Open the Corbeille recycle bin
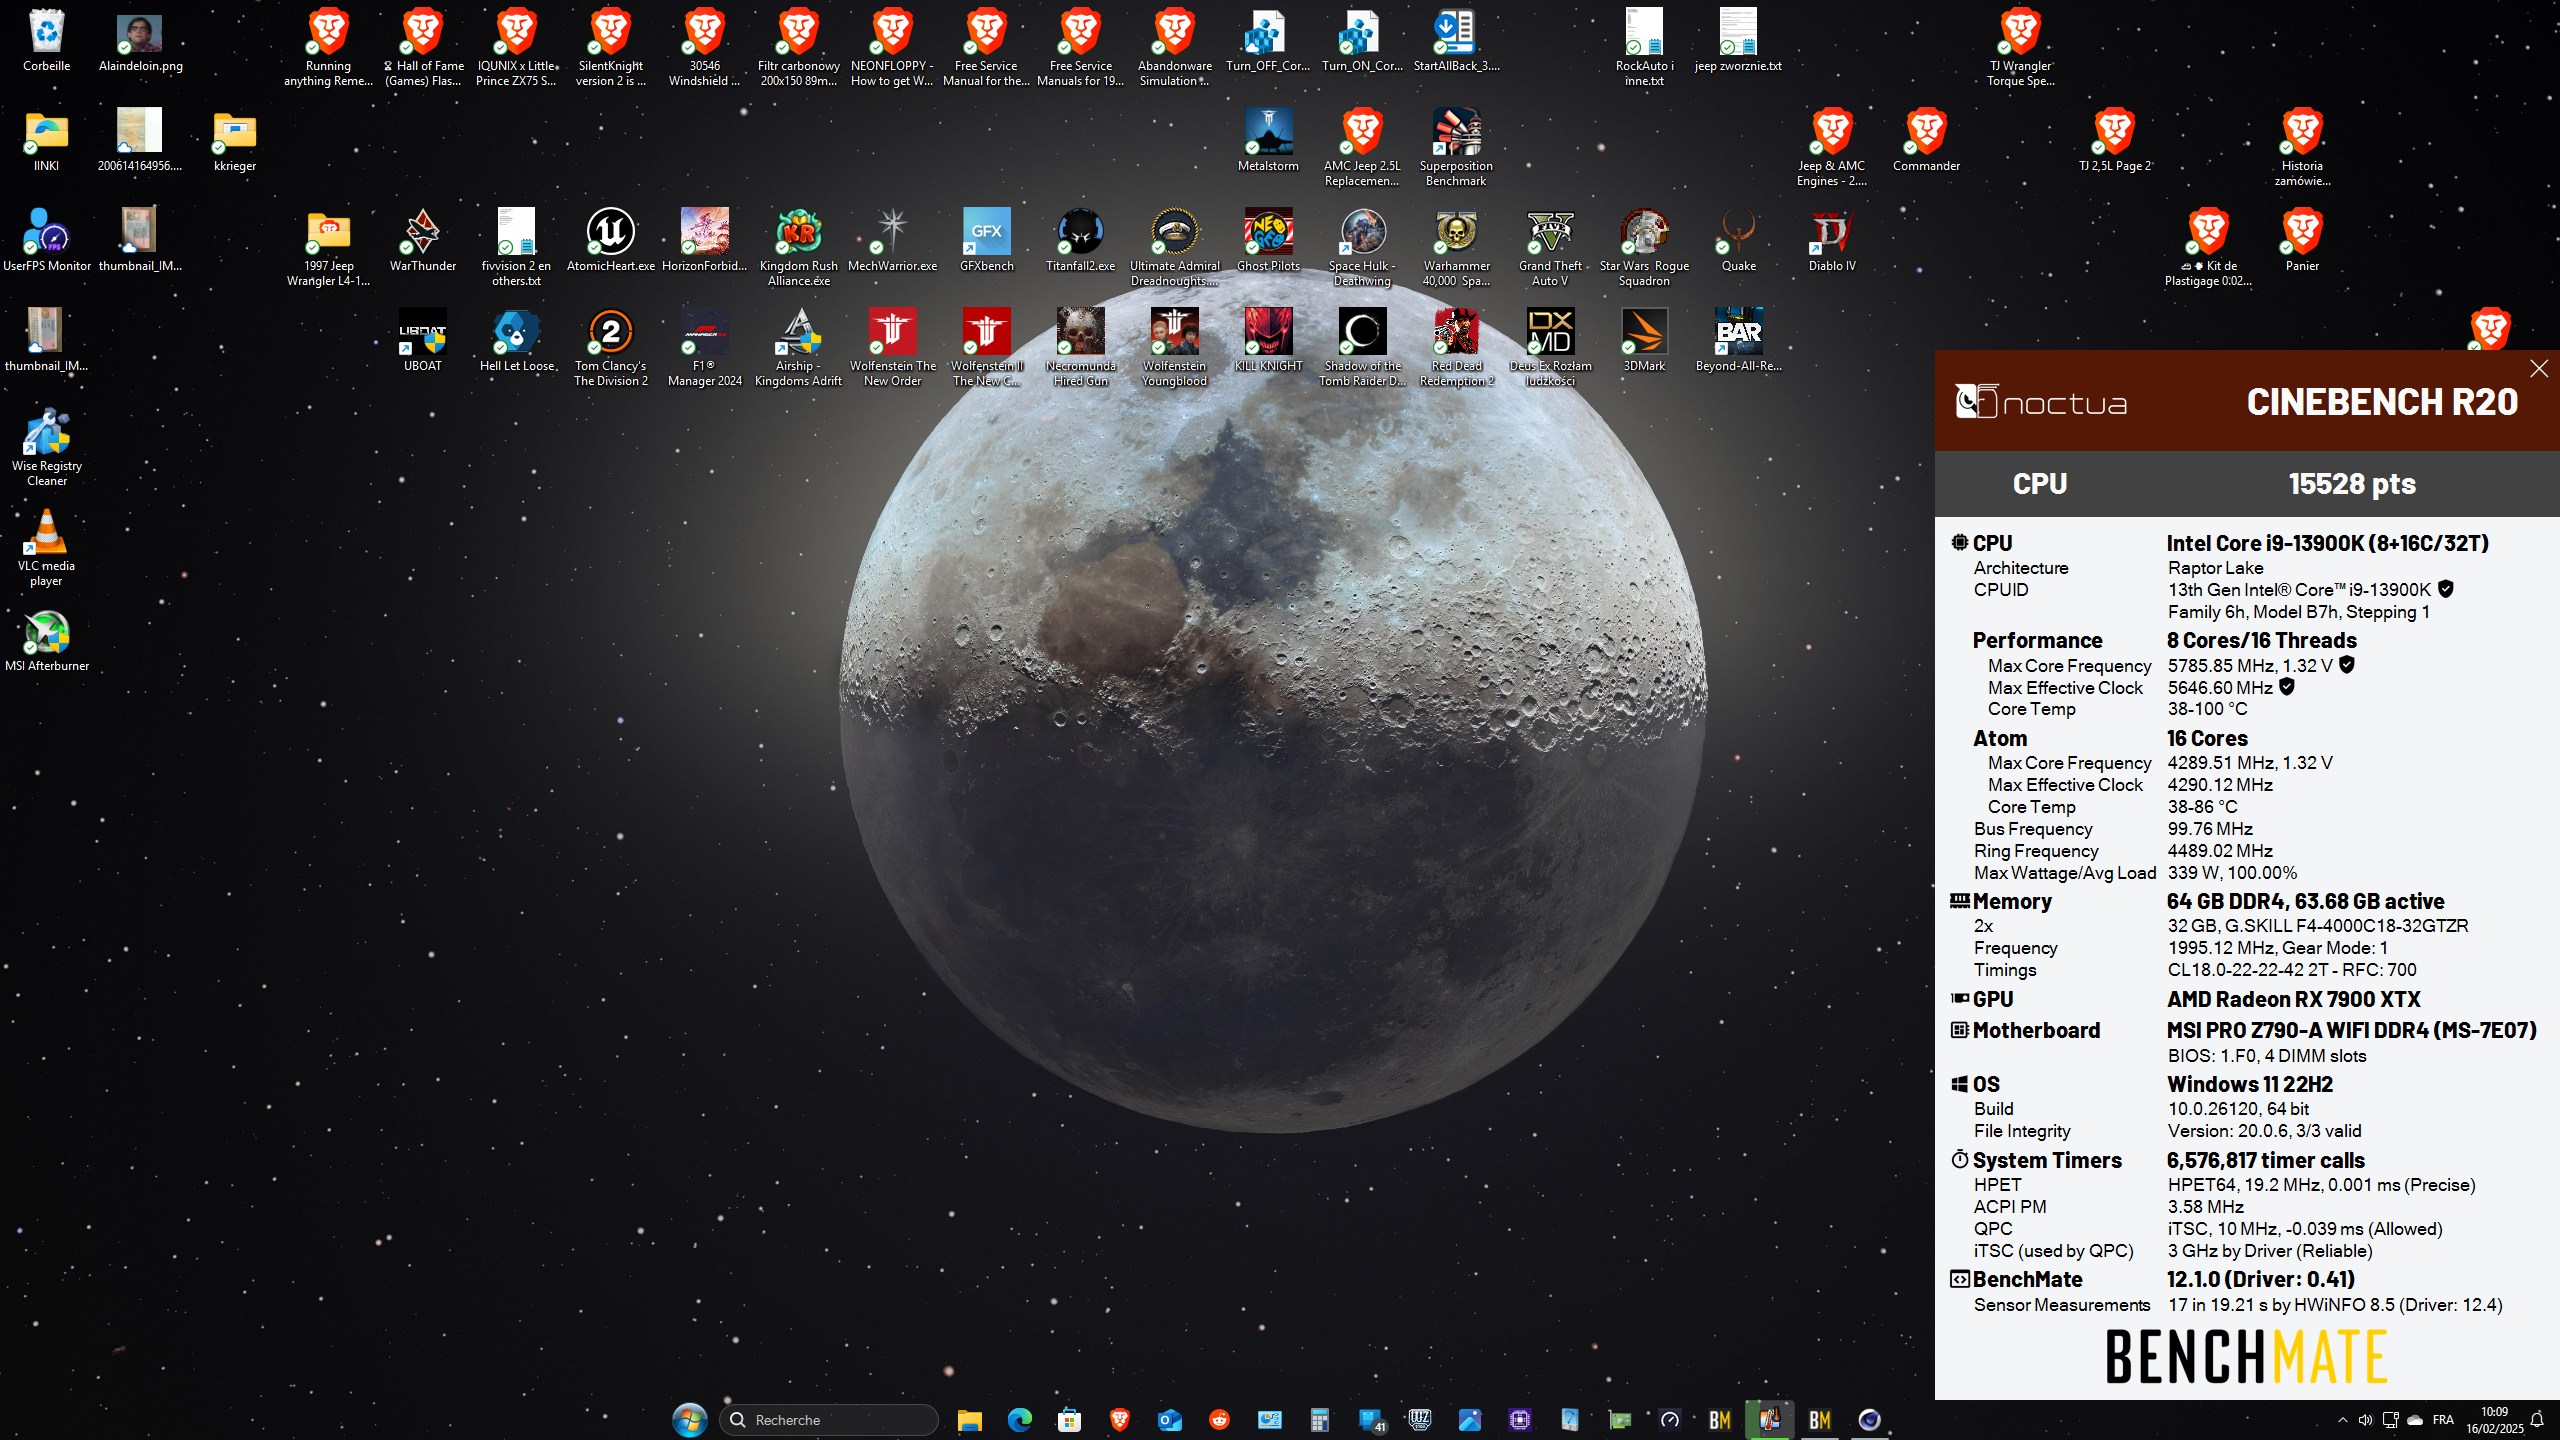2560x1440 pixels. [x=47, y=42]
